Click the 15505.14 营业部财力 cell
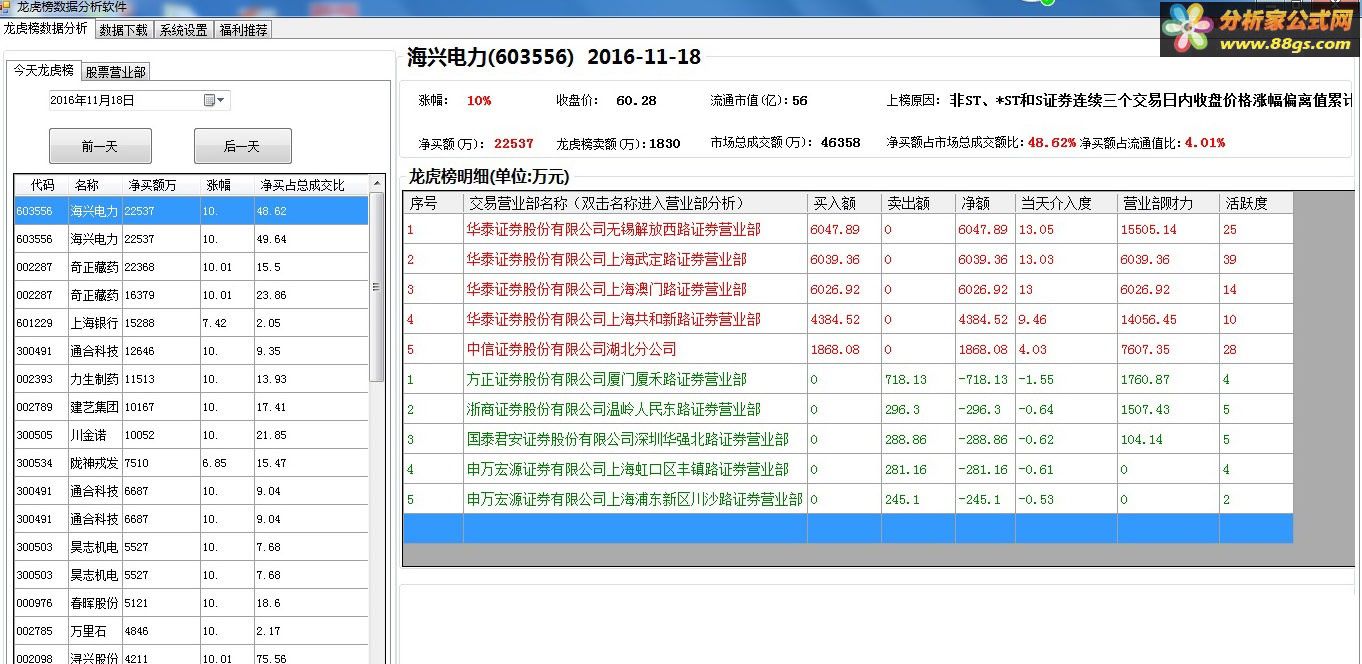 coord(1168,229)
